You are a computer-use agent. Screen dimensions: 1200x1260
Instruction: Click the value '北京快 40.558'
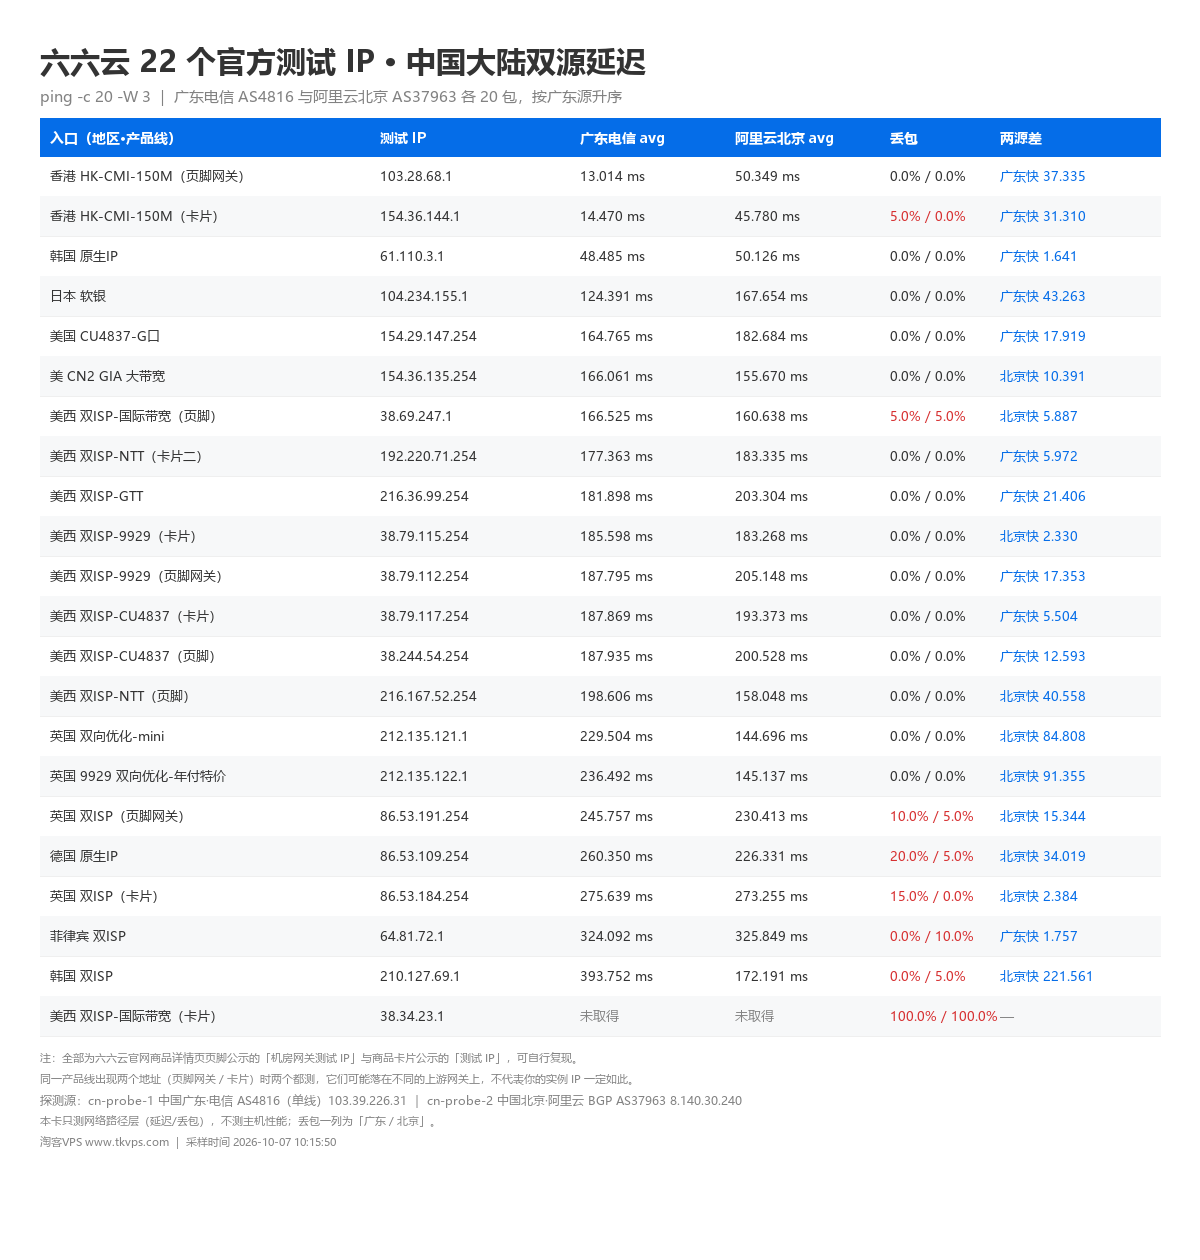[x=1042, y=696]
